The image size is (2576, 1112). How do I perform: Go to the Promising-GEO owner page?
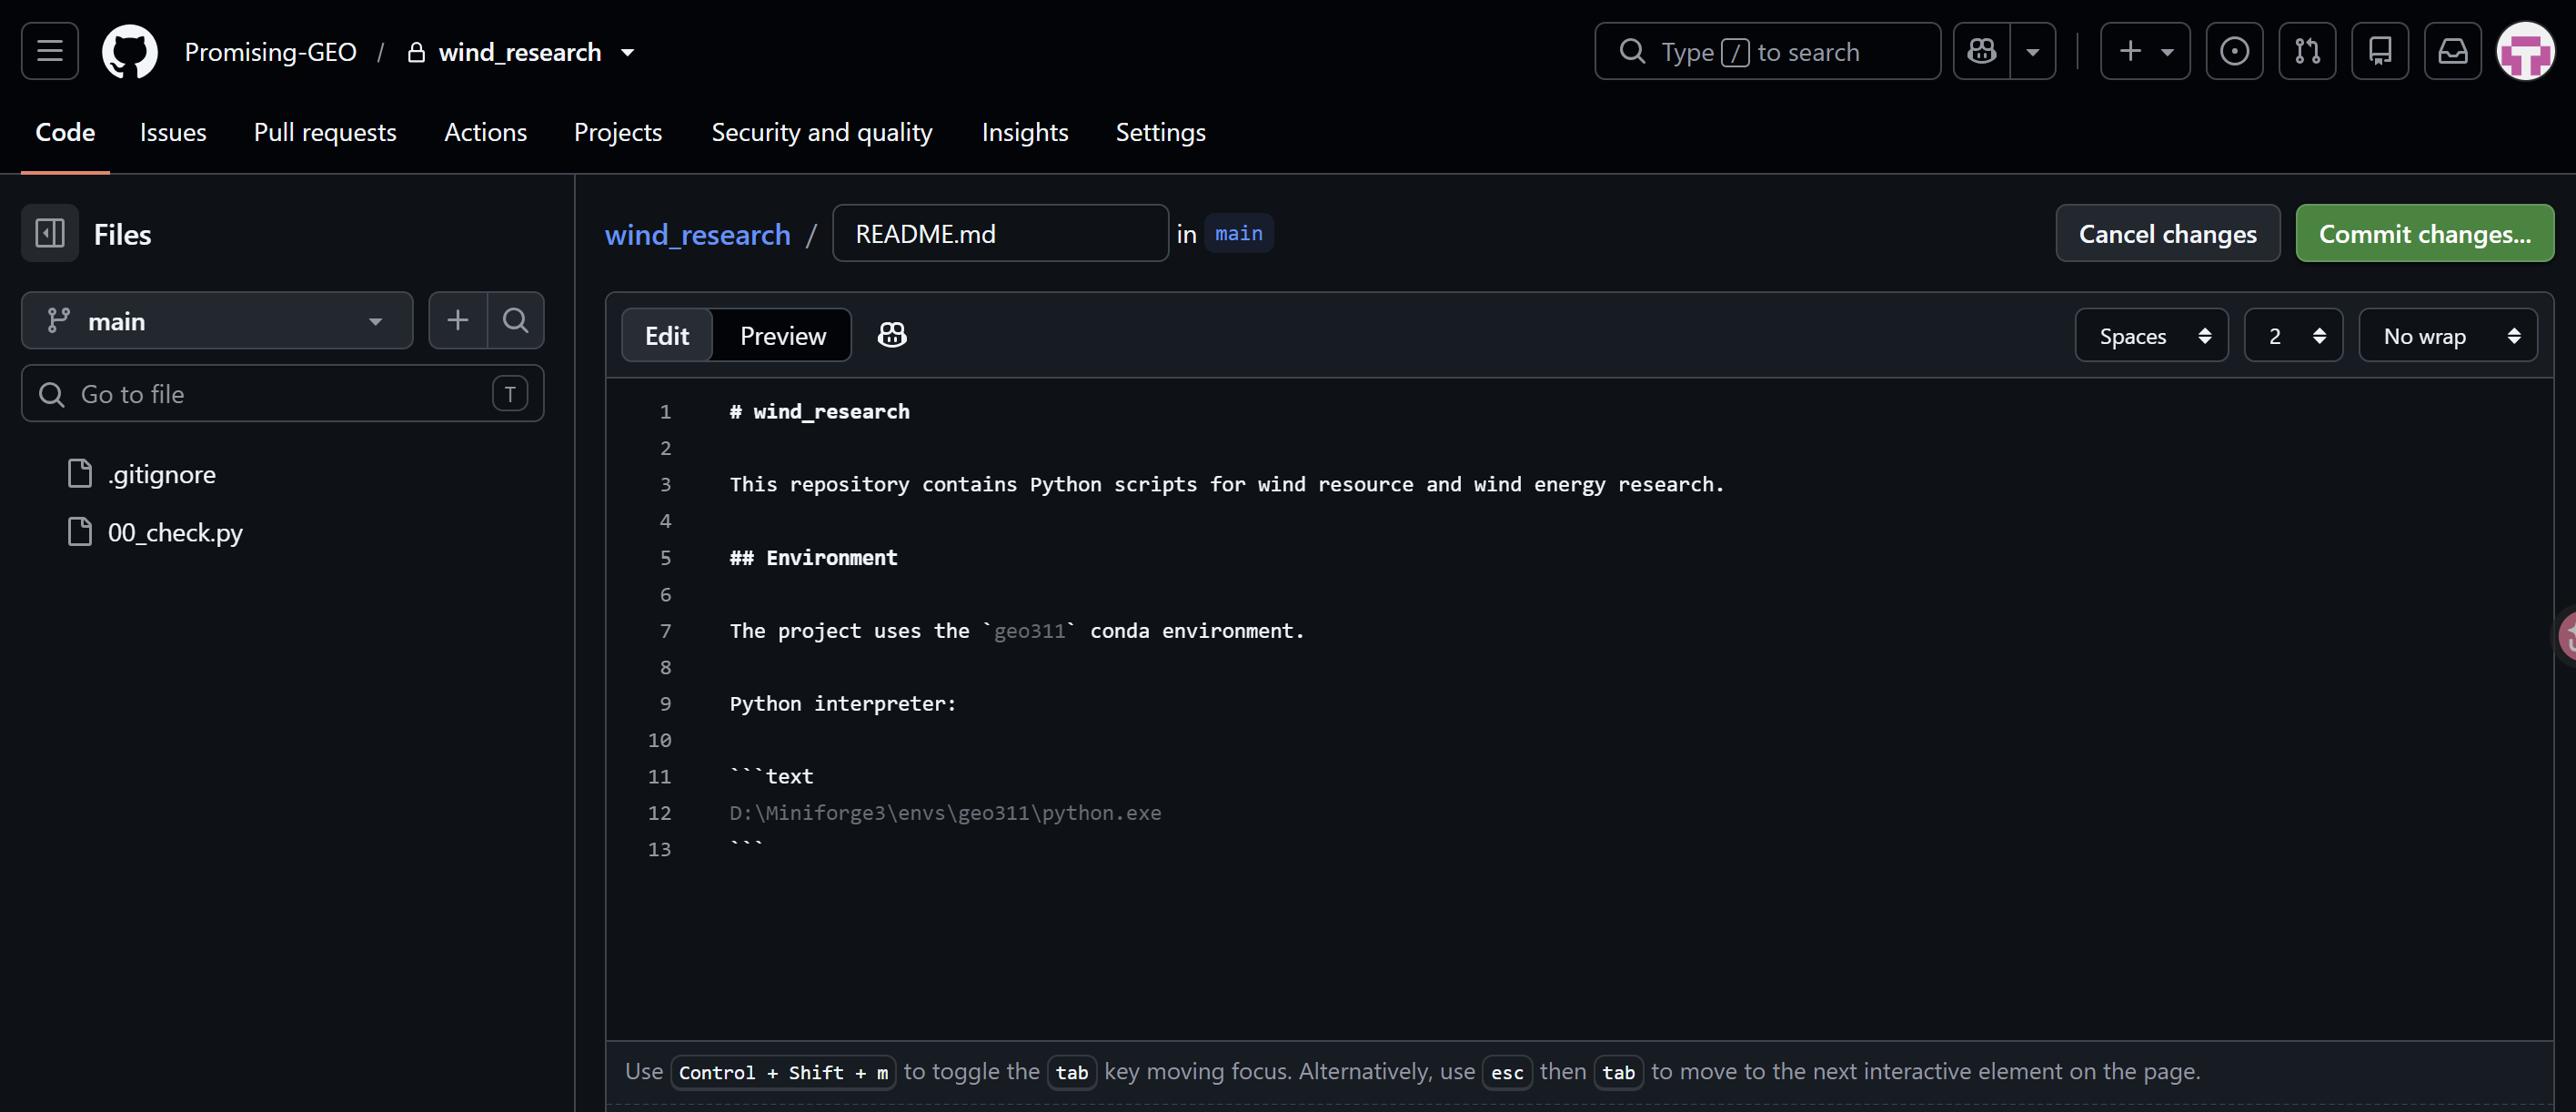coord(270,52)
